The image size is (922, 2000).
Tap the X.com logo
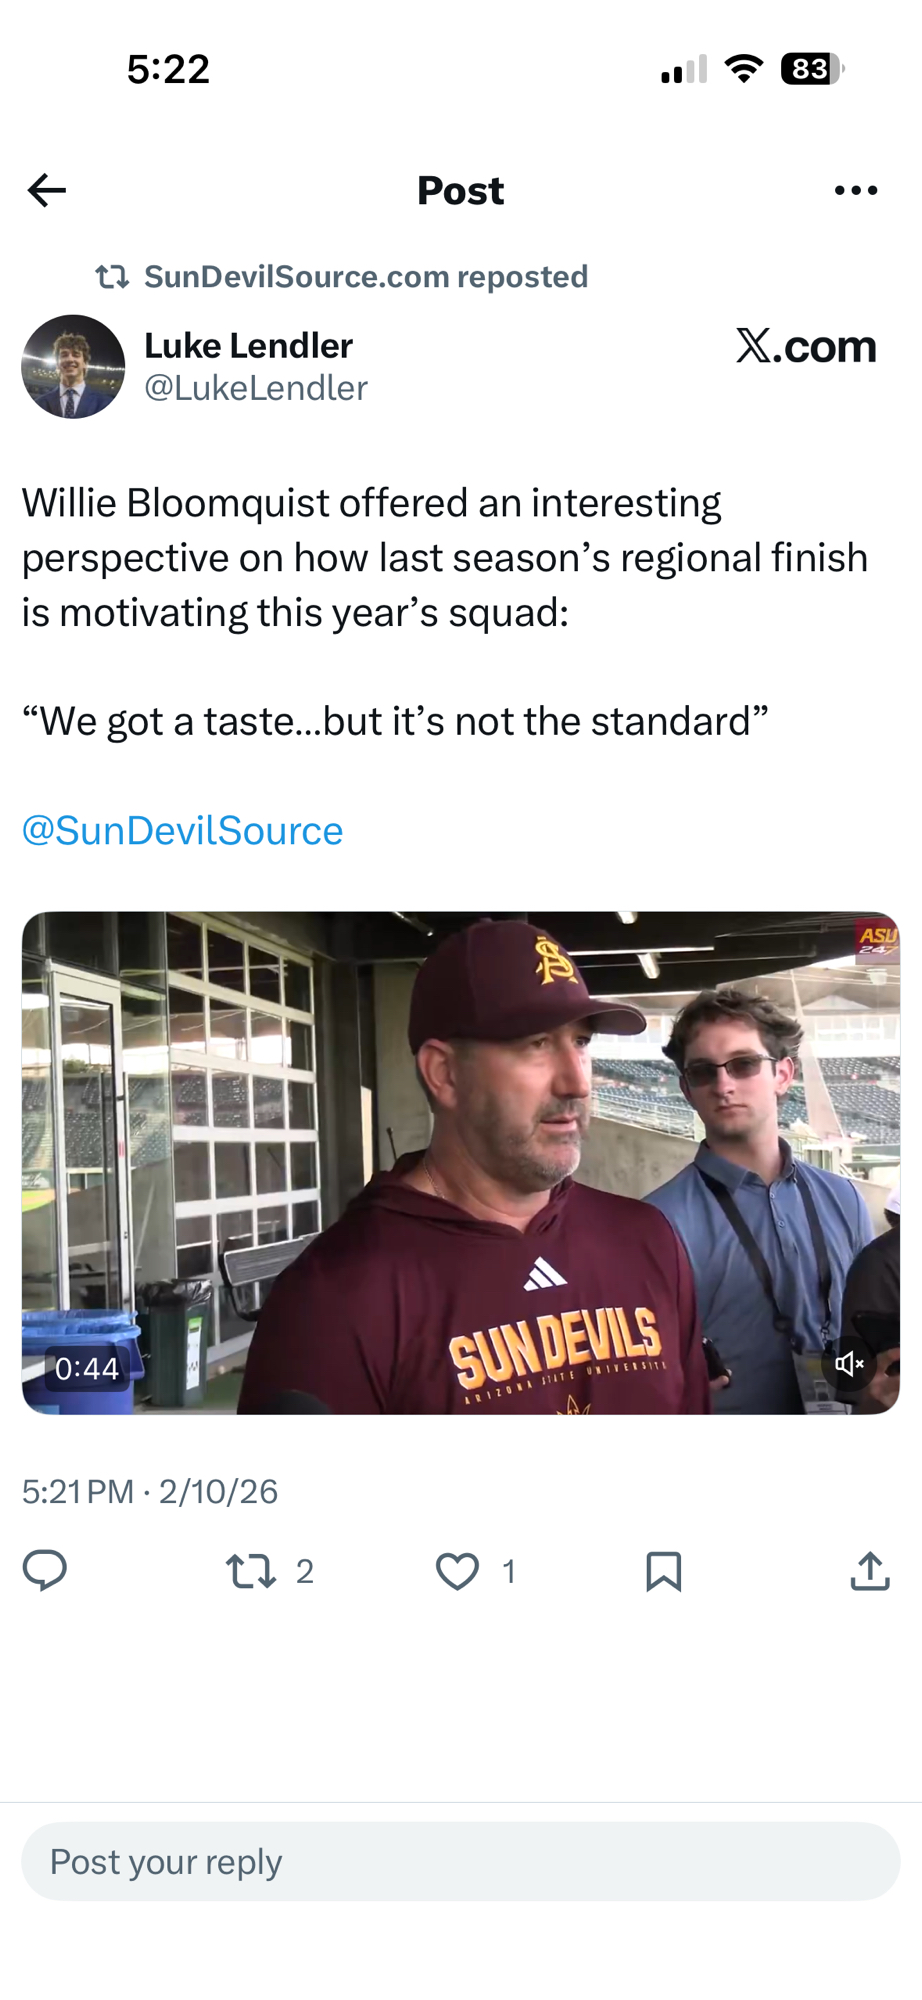806,346
